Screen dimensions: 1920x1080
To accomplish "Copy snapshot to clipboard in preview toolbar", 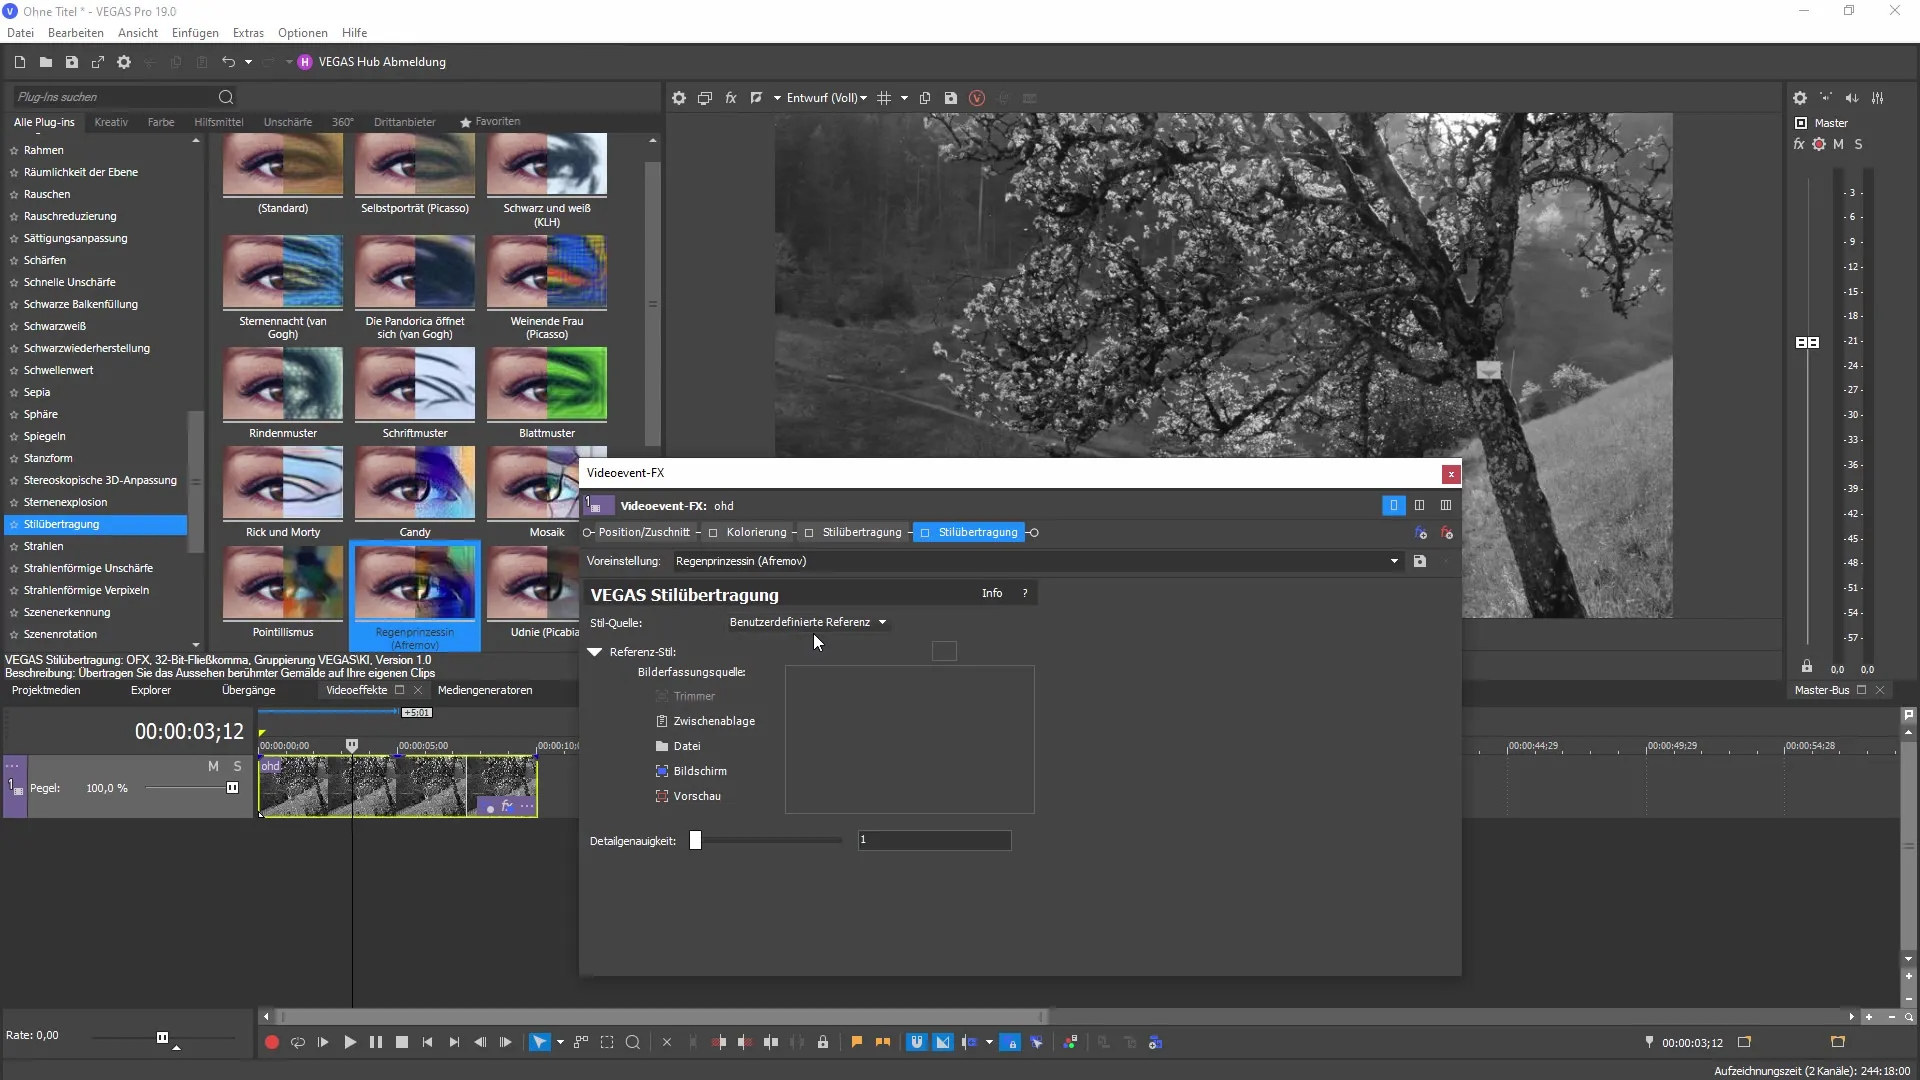I will coord(925,98).
